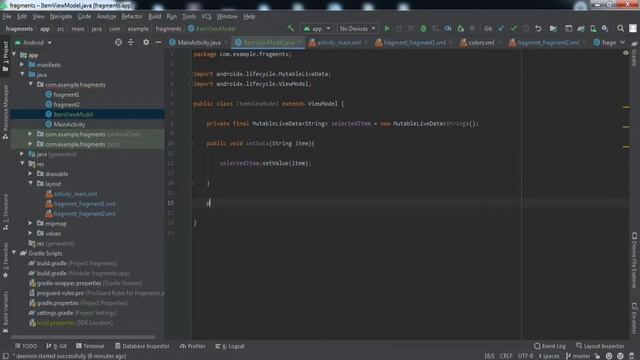Expand the drawable folder
Image resolution: width=640 pixels, height=360 pixels.
31,173
